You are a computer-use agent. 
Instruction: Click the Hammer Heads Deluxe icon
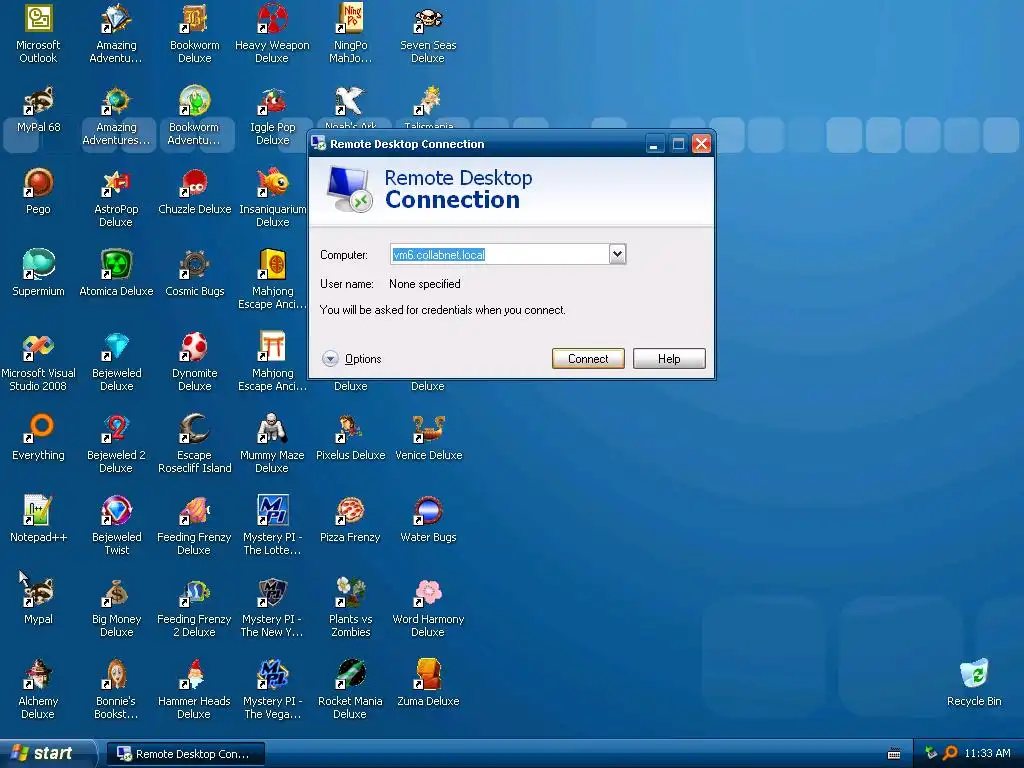(194, 675)
